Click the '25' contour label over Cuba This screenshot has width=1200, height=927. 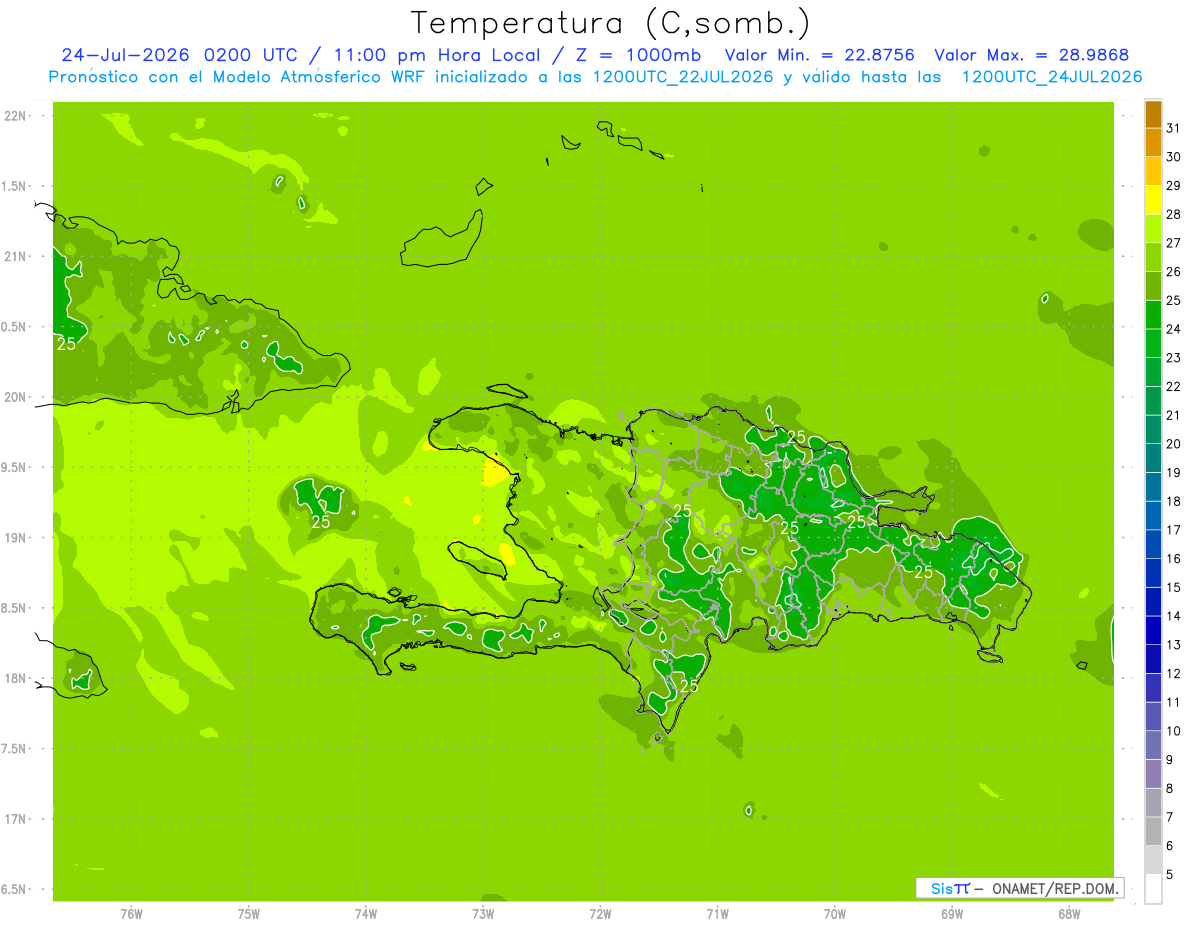coord(66,344)
